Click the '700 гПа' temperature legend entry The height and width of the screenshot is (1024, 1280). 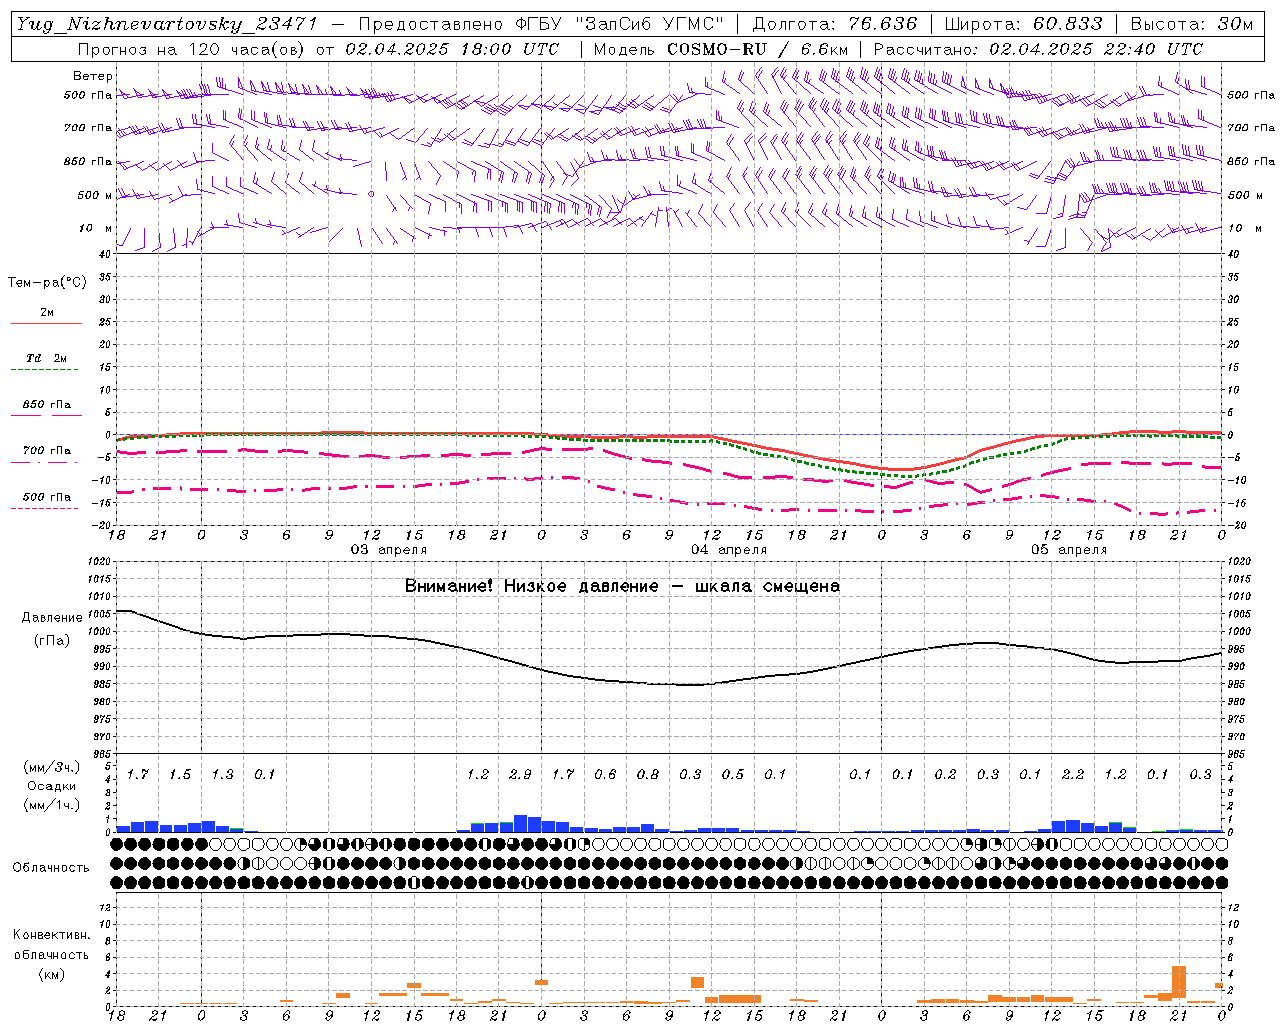click(x=47, y=451)
